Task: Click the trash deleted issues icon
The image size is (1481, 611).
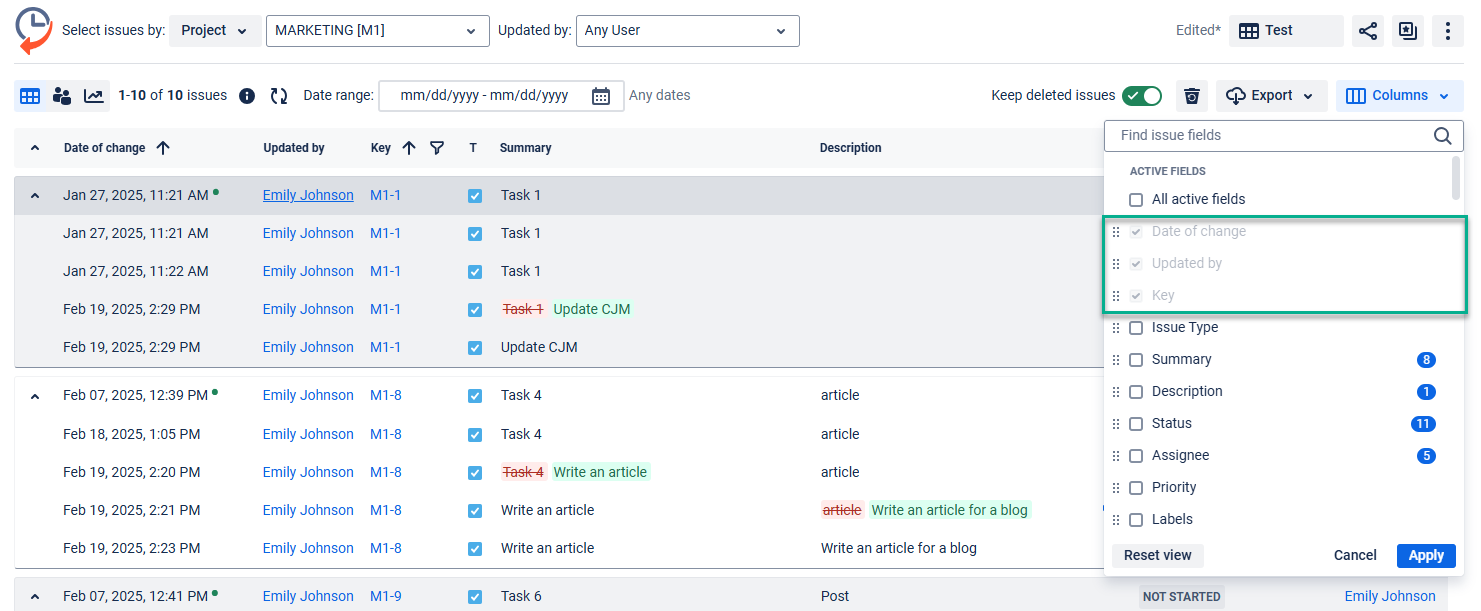Action: [x=1191, y=96]
